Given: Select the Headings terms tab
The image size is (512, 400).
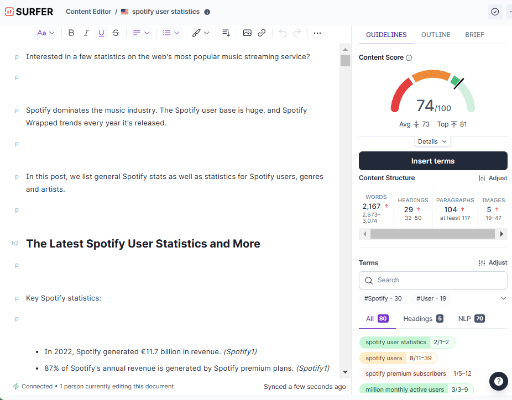Looking at the screenshot, I should point(423,319).
